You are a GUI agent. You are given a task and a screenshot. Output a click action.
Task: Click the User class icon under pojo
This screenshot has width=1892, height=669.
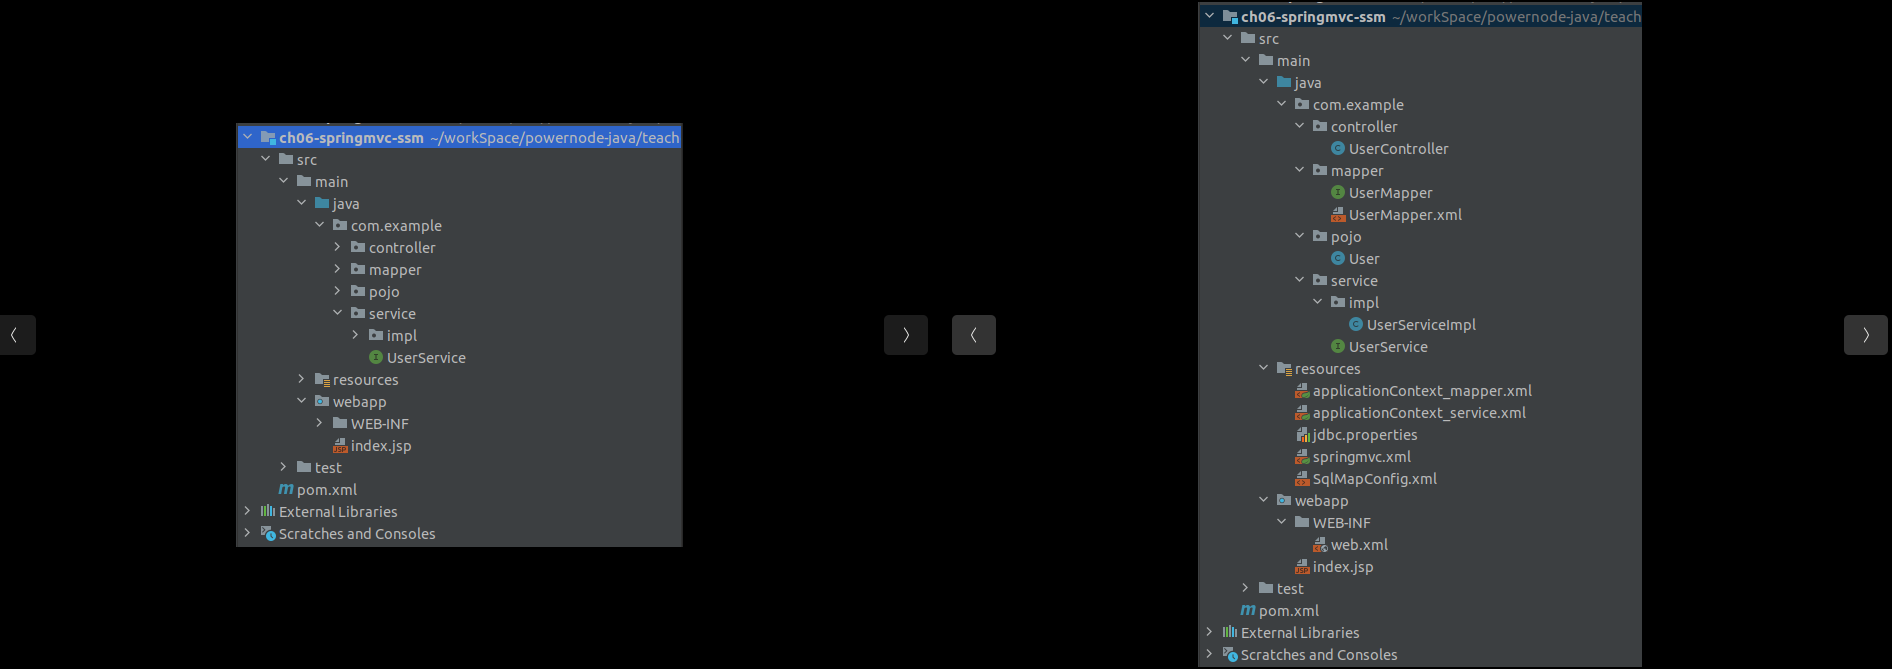1337,258
